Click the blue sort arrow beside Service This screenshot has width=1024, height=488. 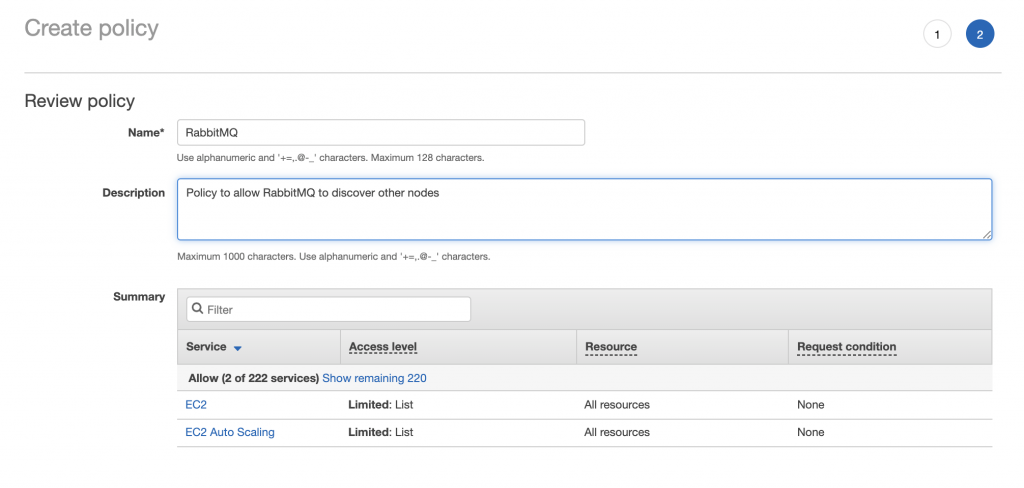238,348
